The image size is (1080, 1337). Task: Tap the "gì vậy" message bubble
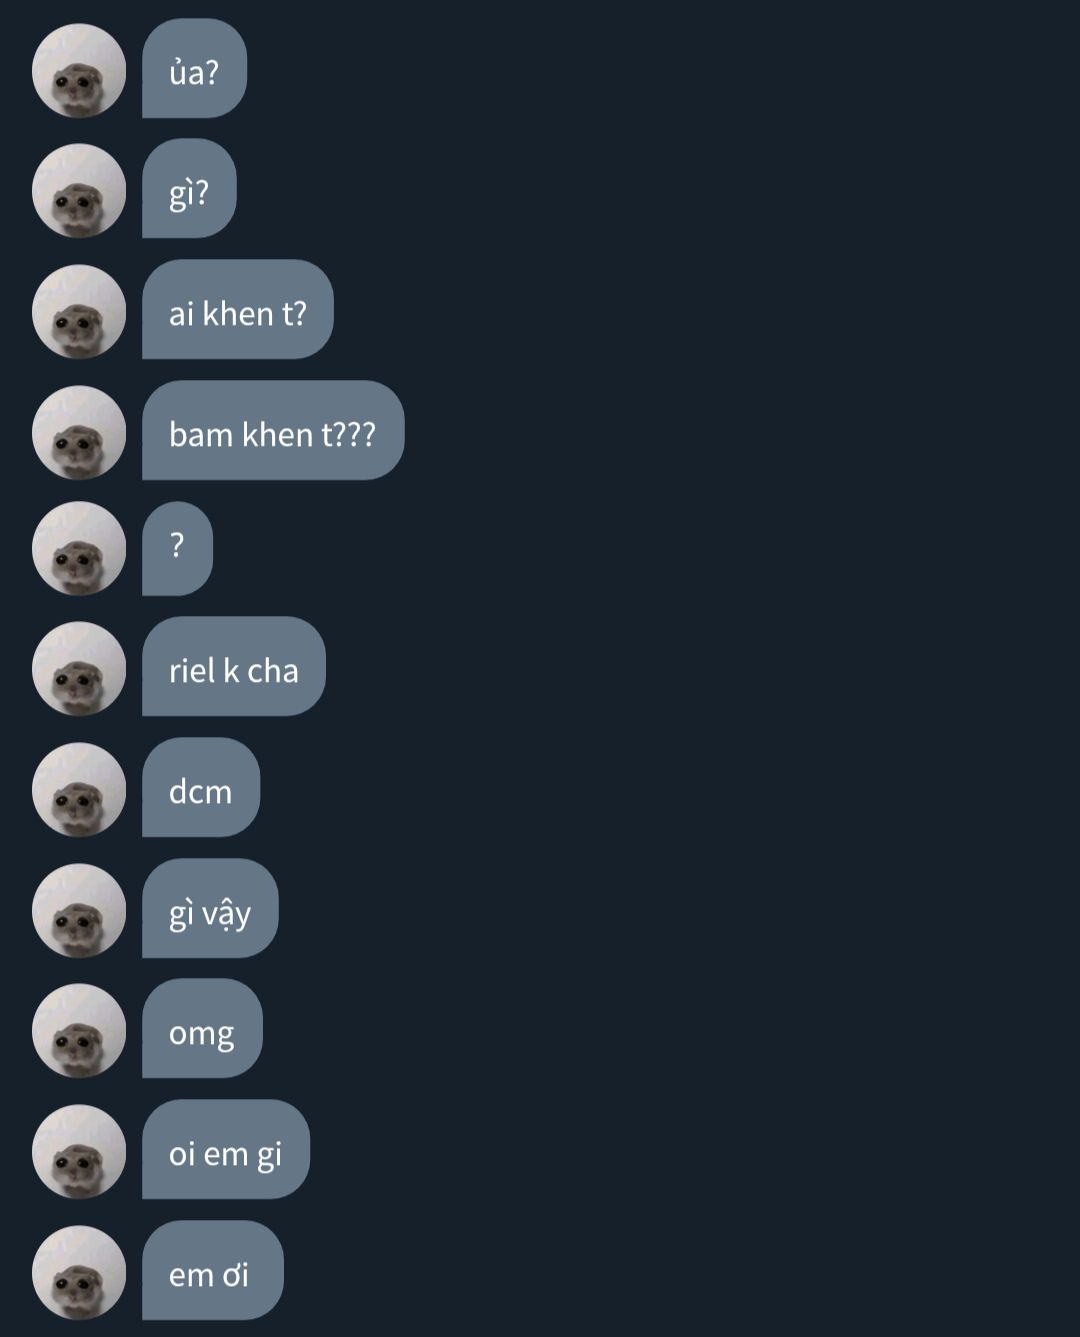tap(210, 908)
